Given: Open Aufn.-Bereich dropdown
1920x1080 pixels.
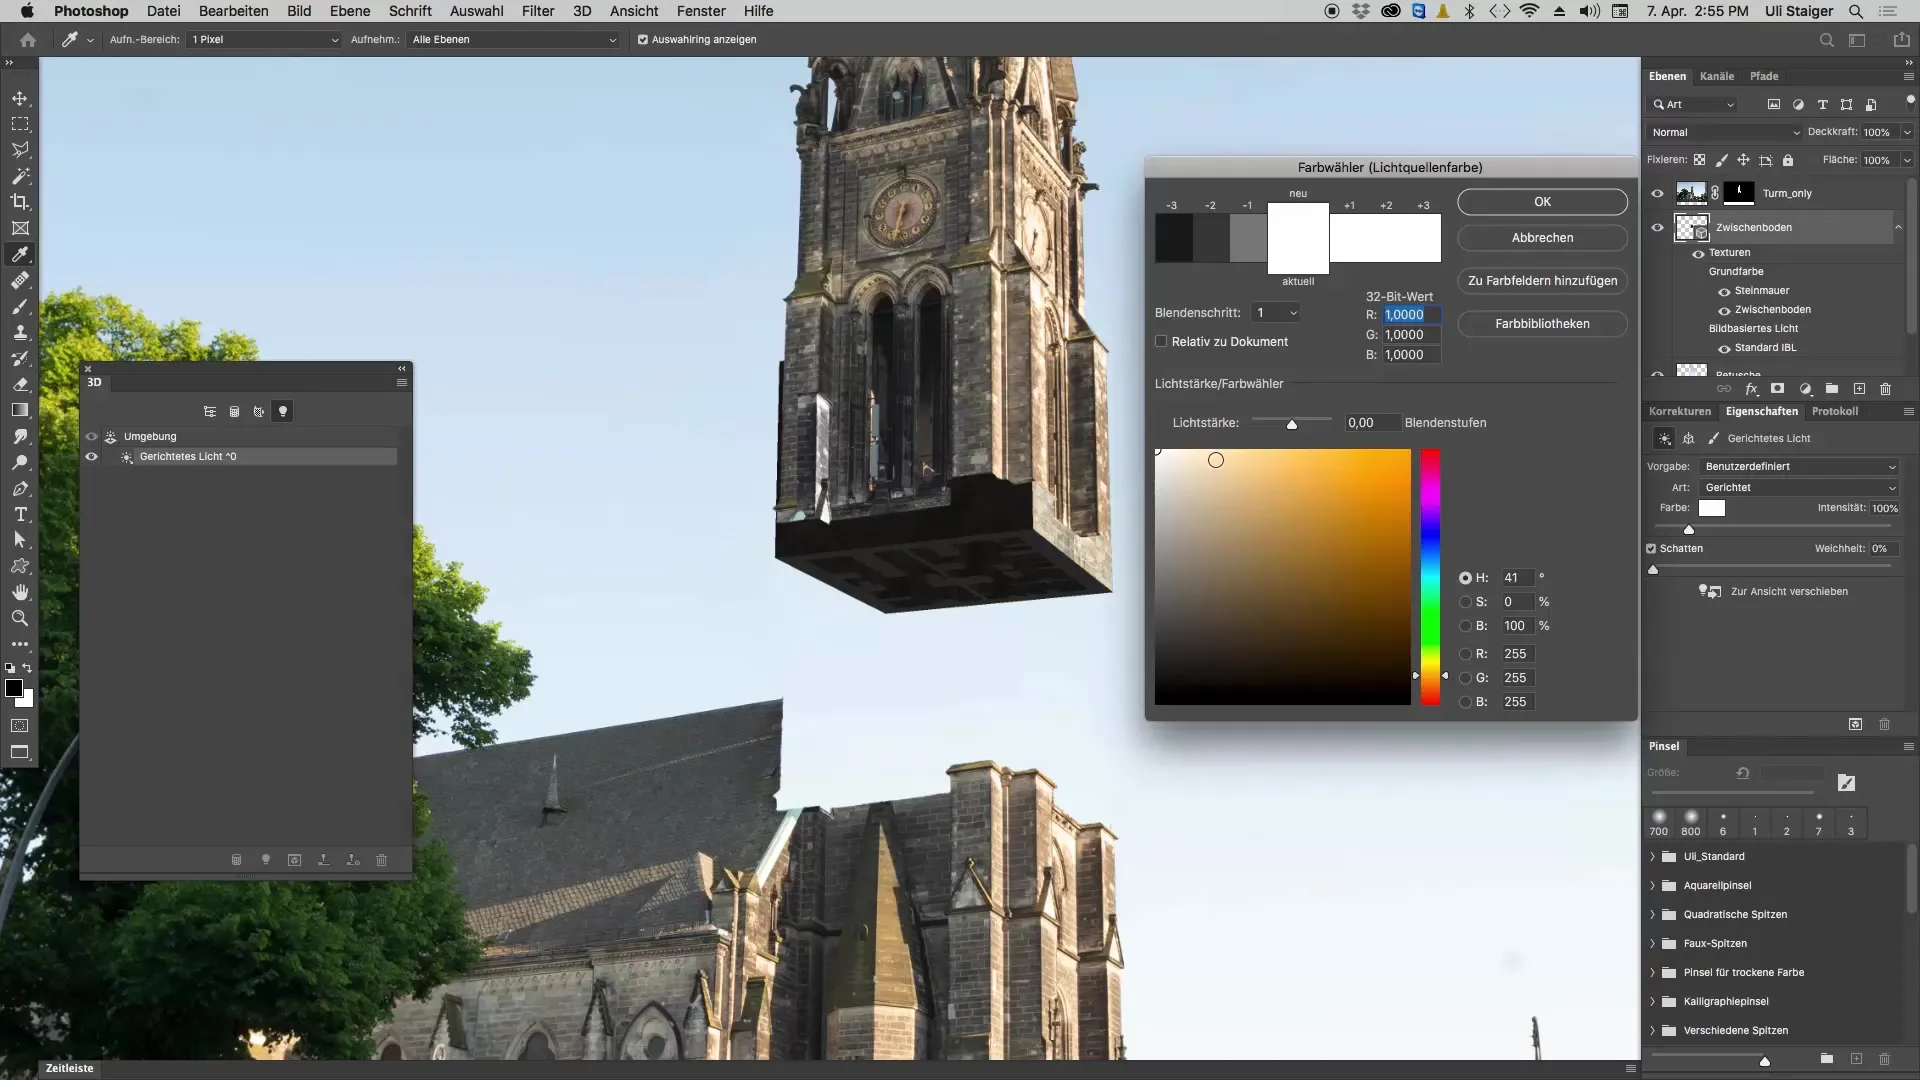Looking at the screenshot, I should pos(265,40).
